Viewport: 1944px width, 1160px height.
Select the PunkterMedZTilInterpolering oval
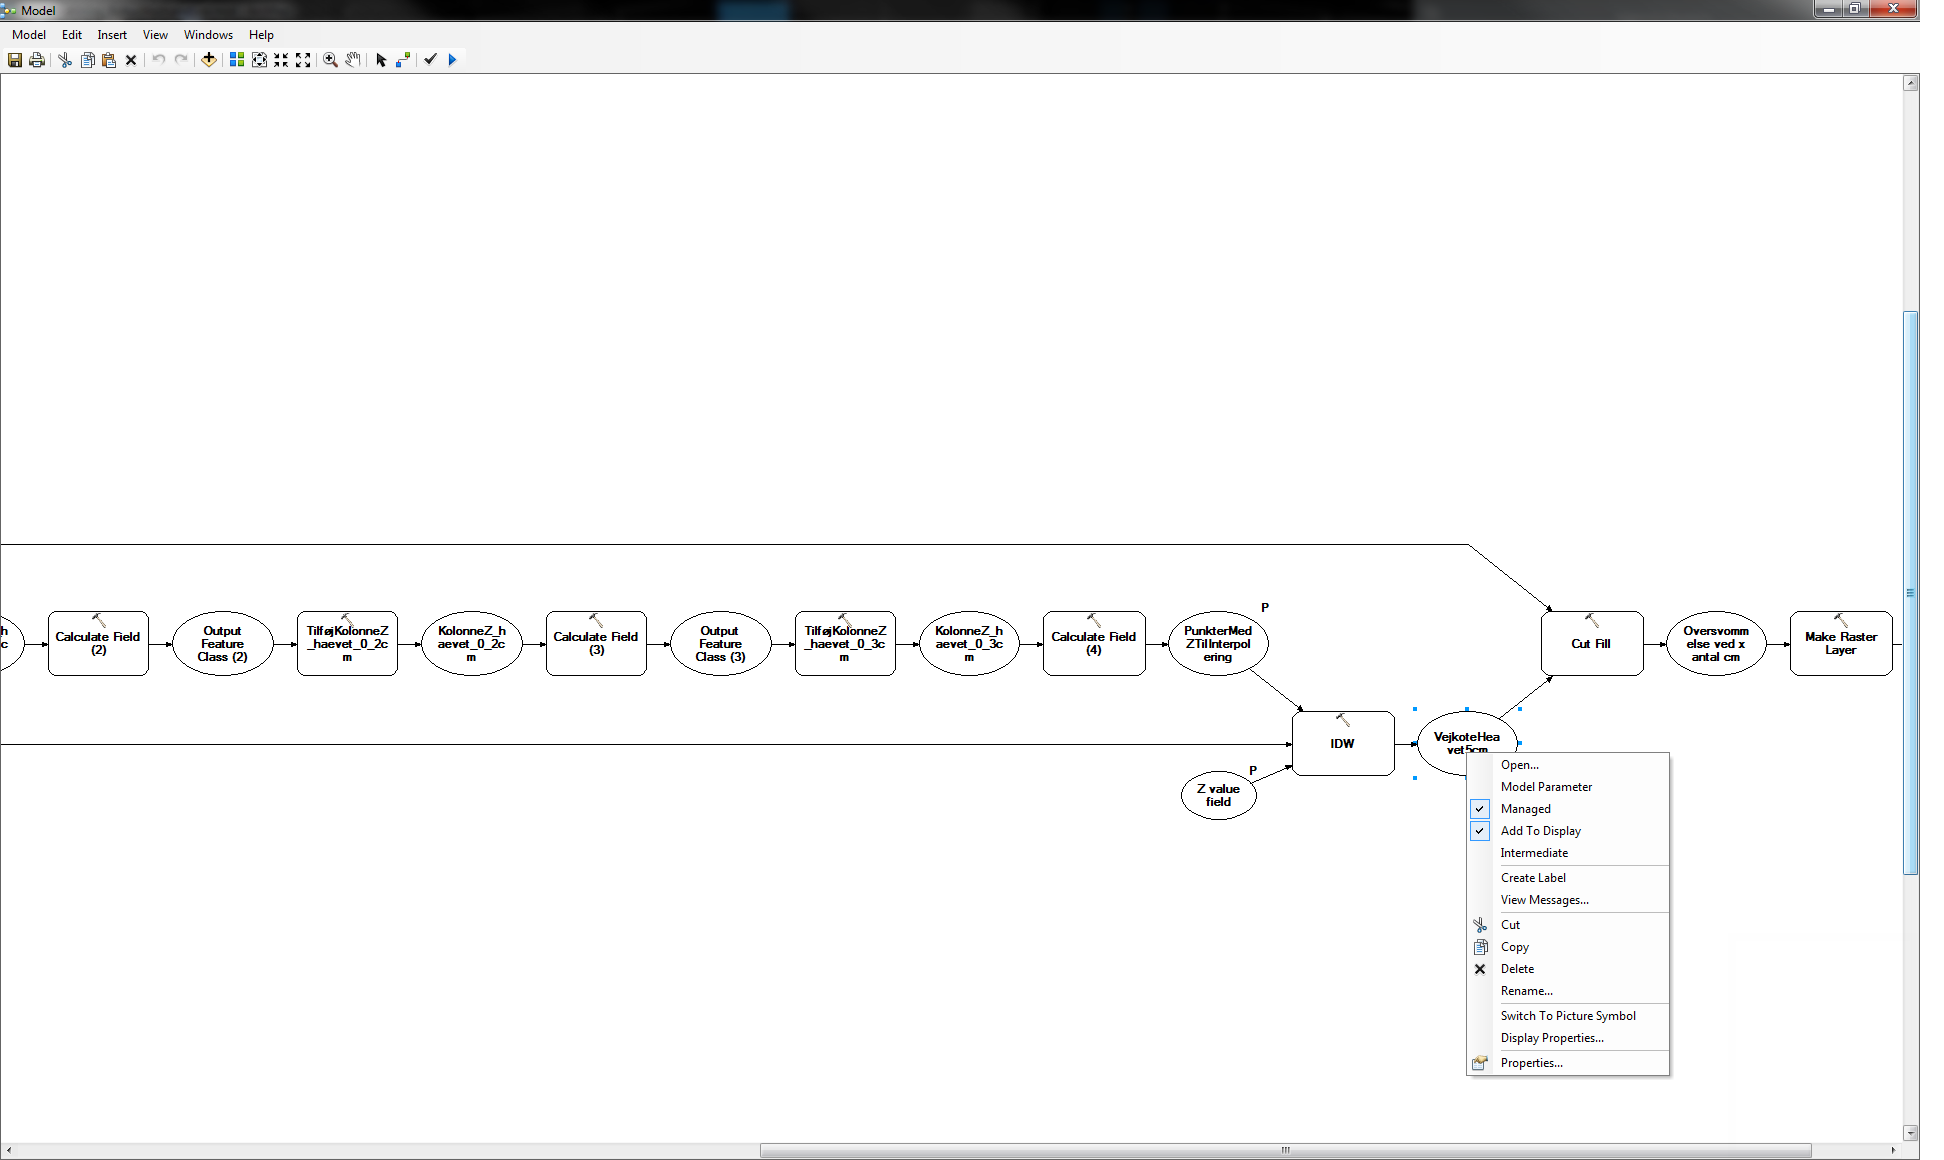click(x=1218, y=644)
